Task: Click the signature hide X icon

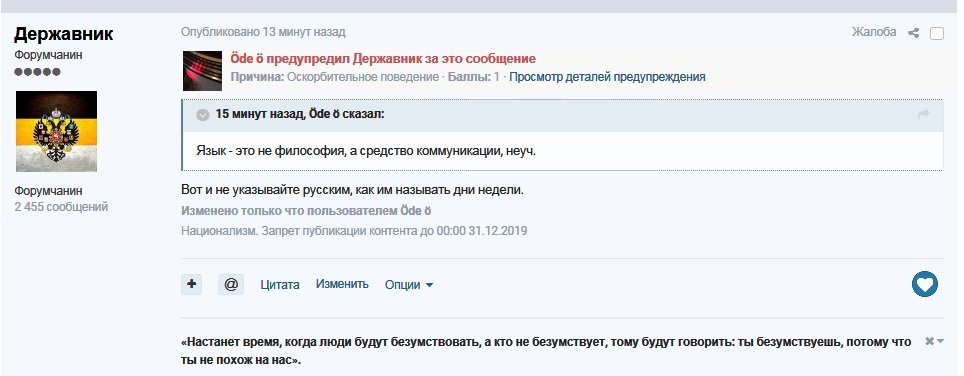Action: (929, 341)
